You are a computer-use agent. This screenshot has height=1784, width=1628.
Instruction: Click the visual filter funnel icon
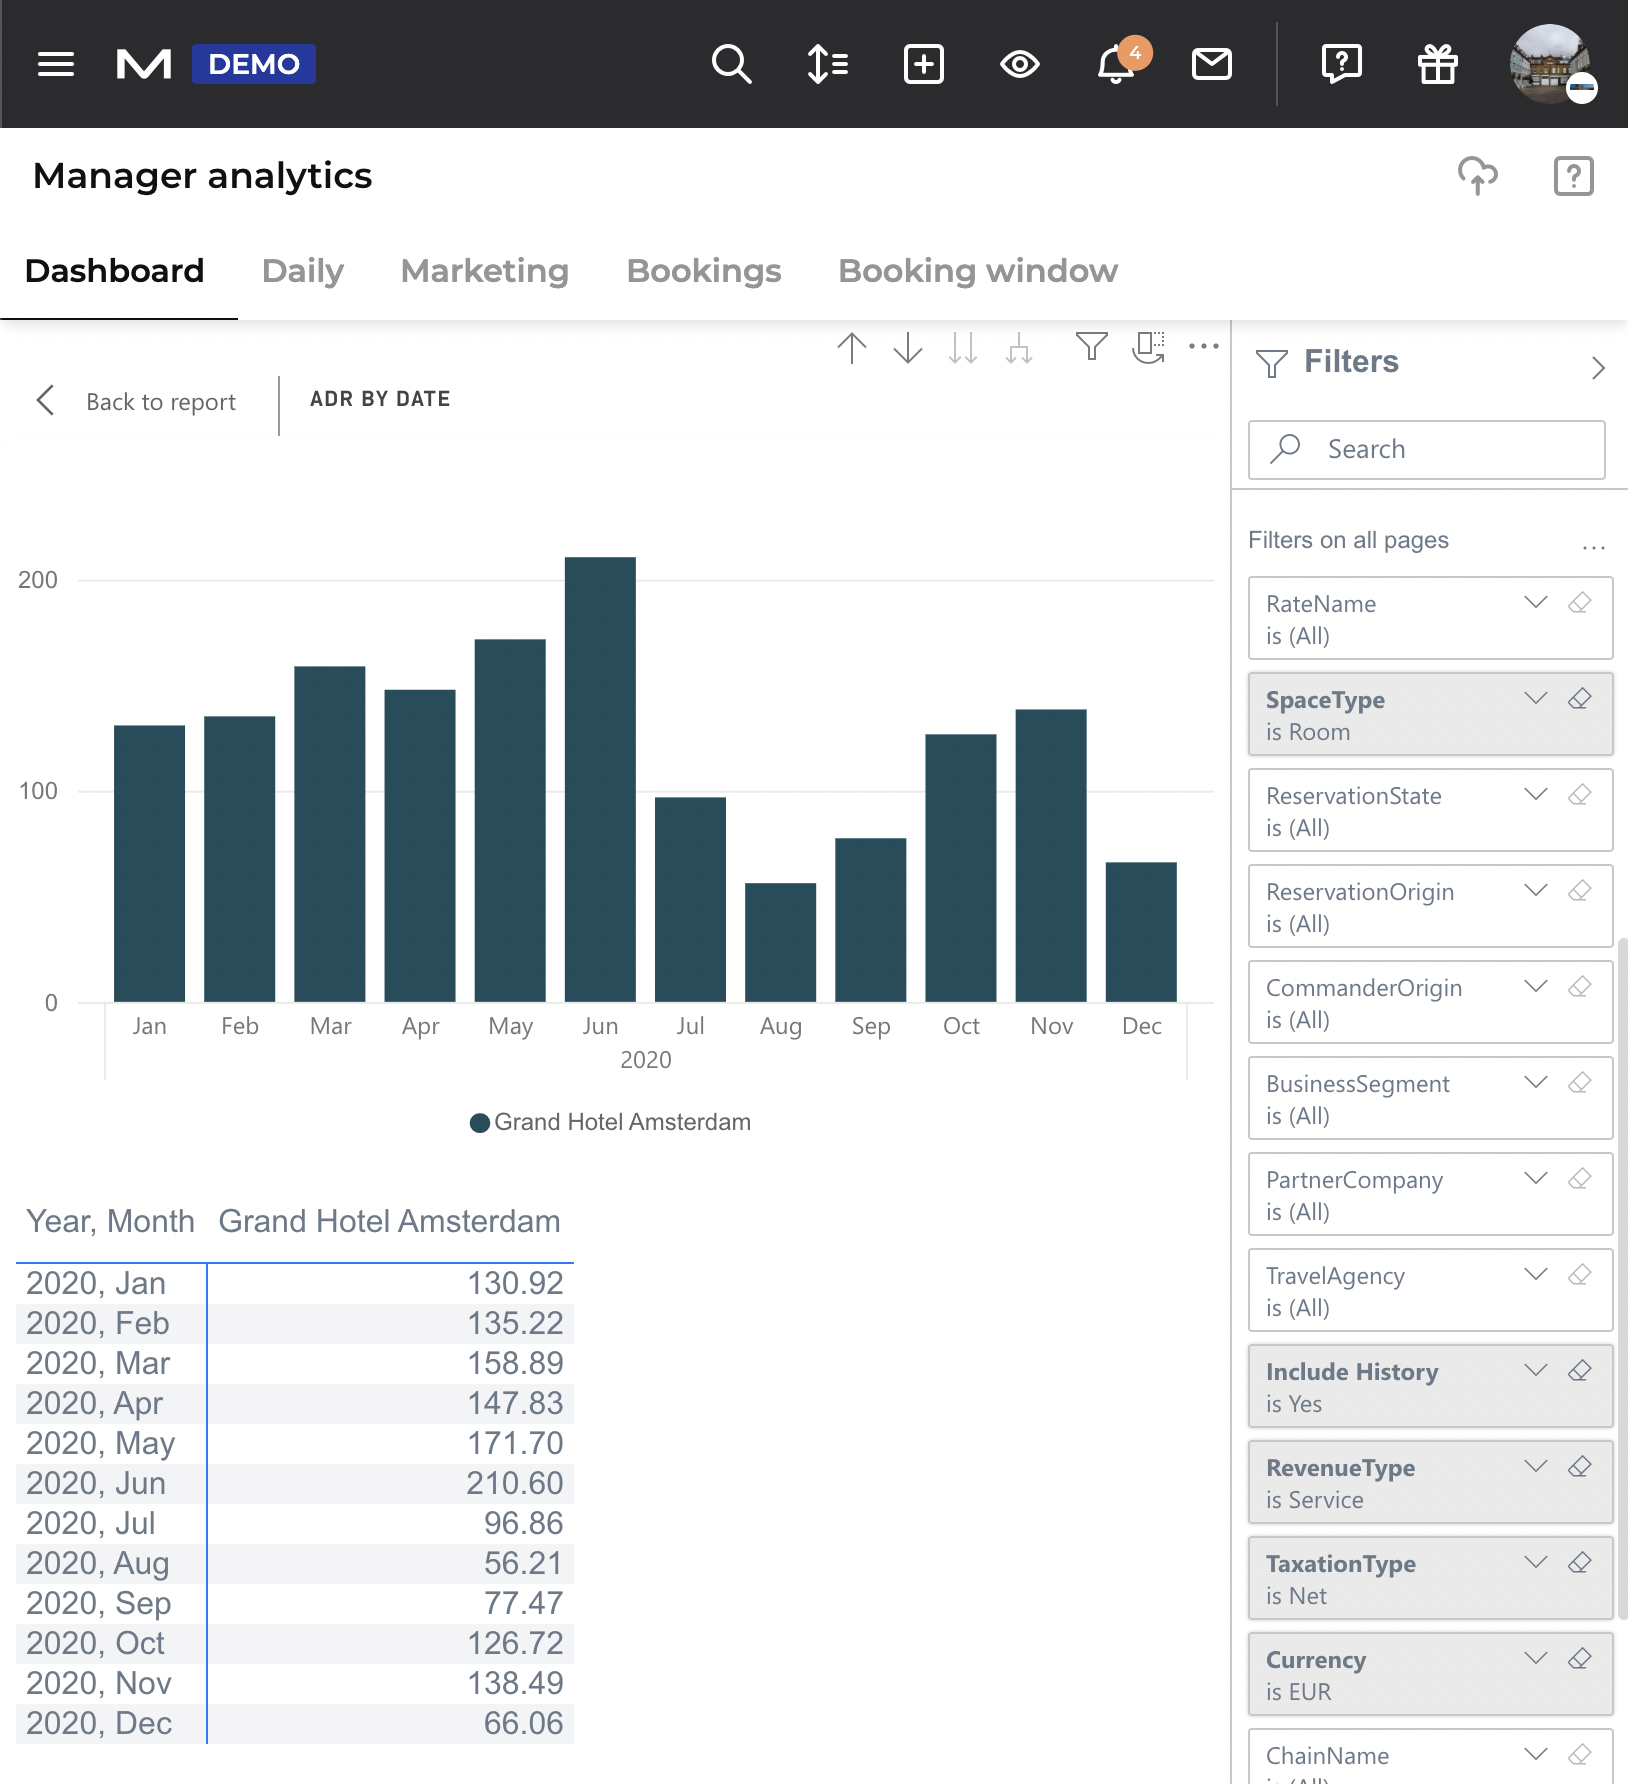pos(1092,347)
